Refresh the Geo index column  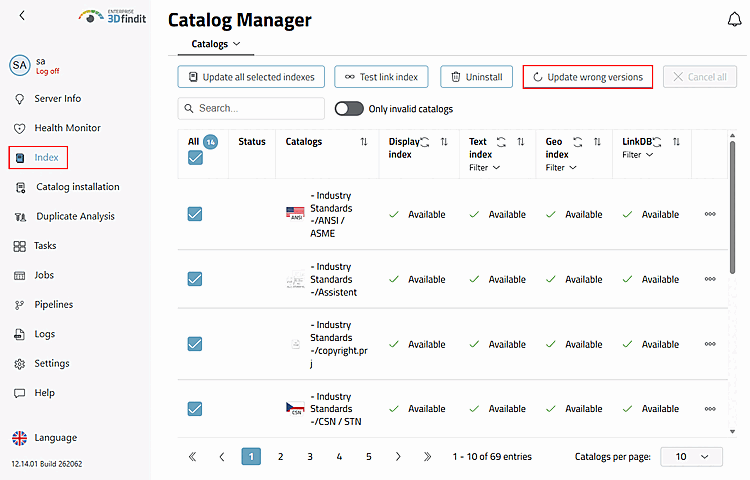(x=578, y=142)
